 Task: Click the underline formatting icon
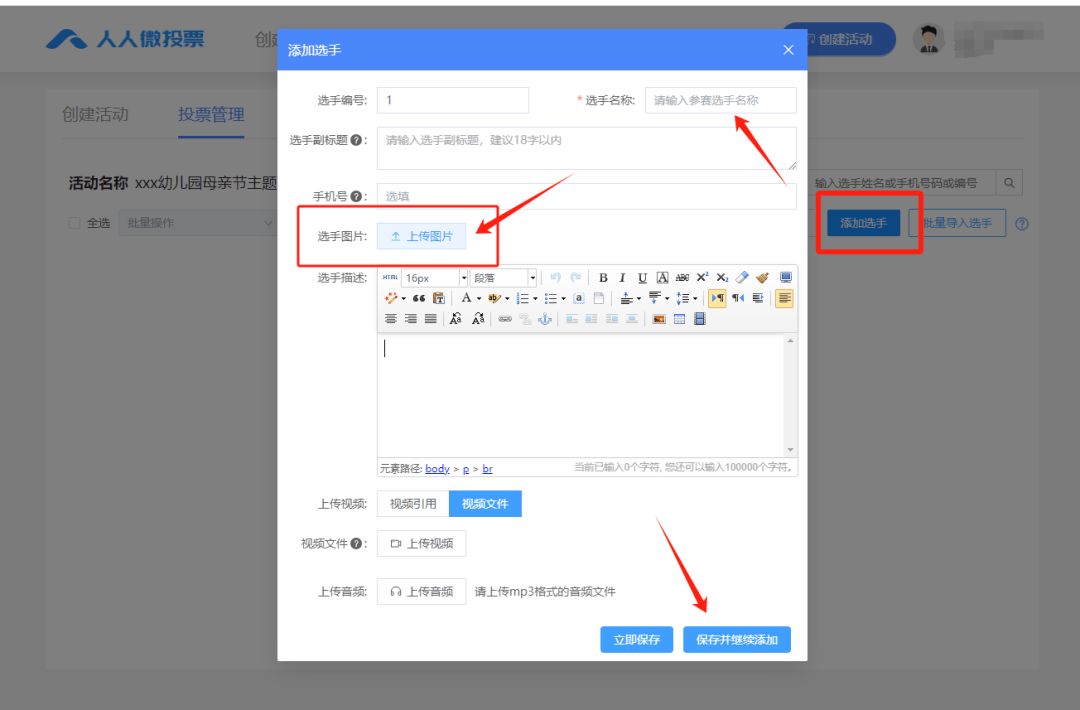[x=641, y=278]
